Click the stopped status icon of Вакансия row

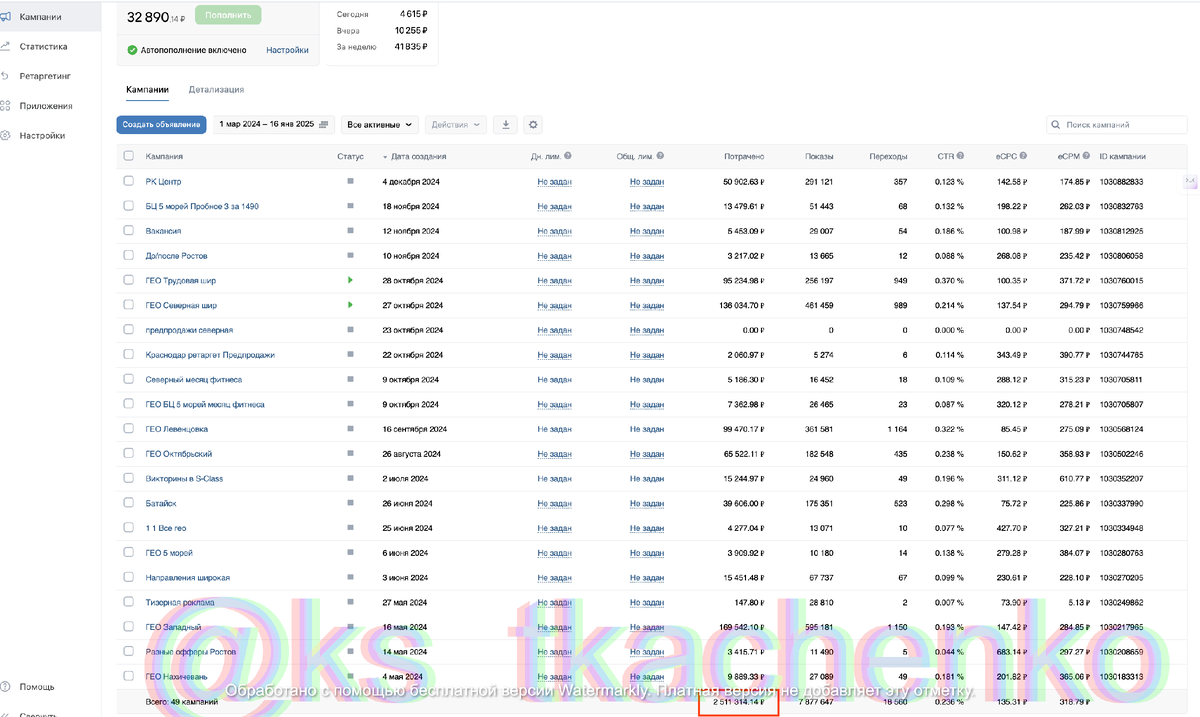[x=351, y=230]
